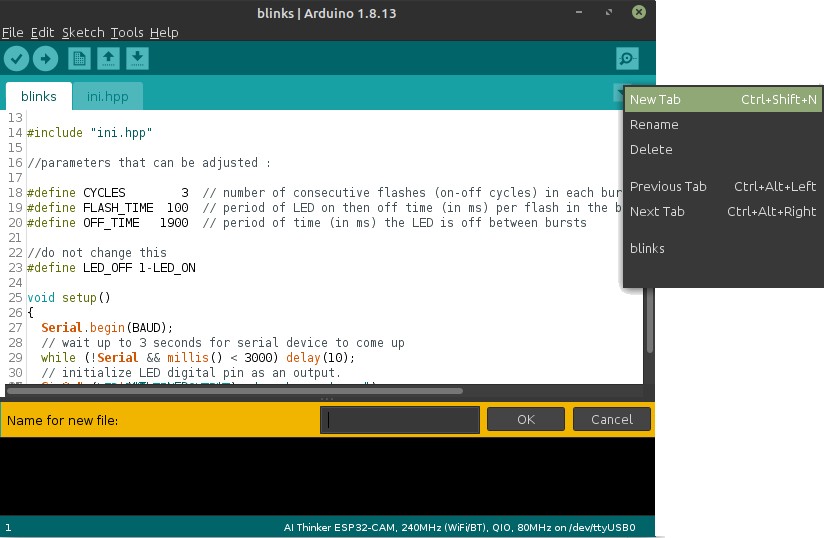Open the File menu
Viewport: 824px width, 538px height.
point(12,32)
